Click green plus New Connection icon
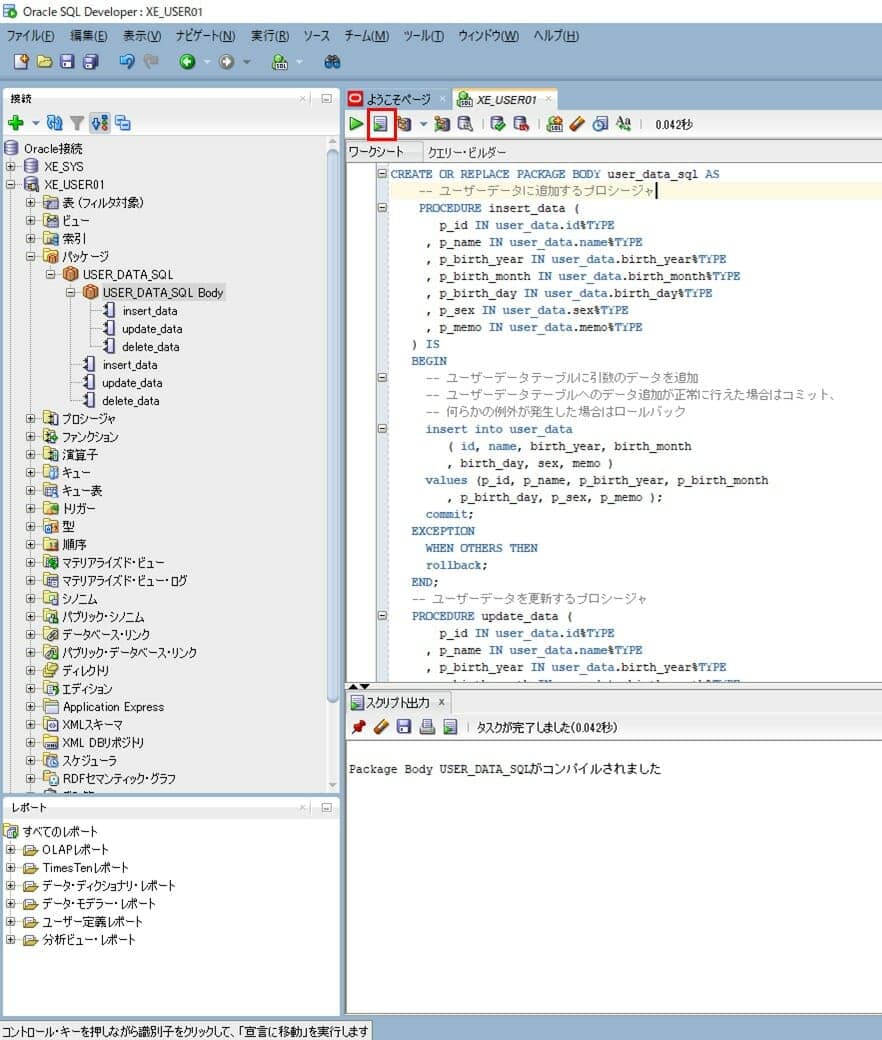Screen dimensions: 882x1040 click(x=16, y=123)
